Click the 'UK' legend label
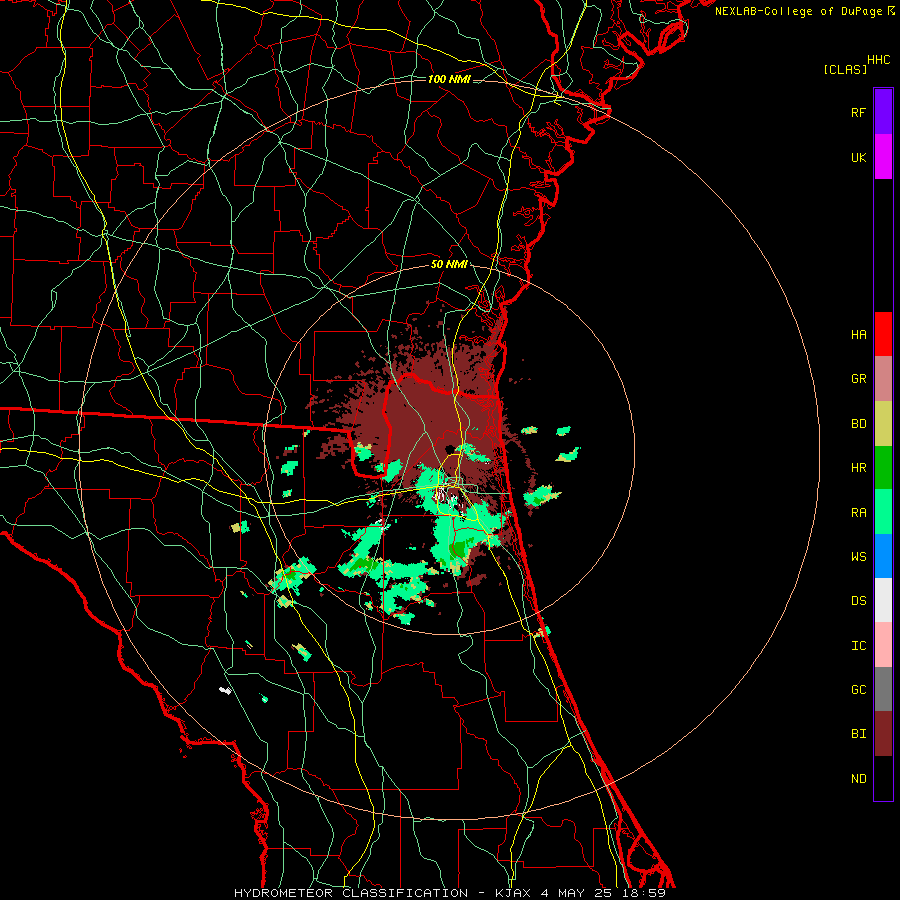The image size is (900, 900). (x=859, y=157)
